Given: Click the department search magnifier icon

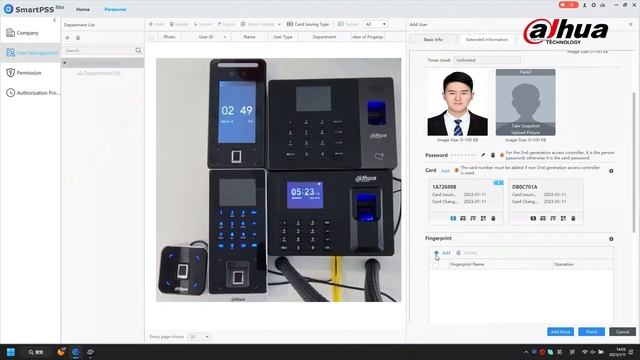Looking at the screenshot, I should 138,51.
